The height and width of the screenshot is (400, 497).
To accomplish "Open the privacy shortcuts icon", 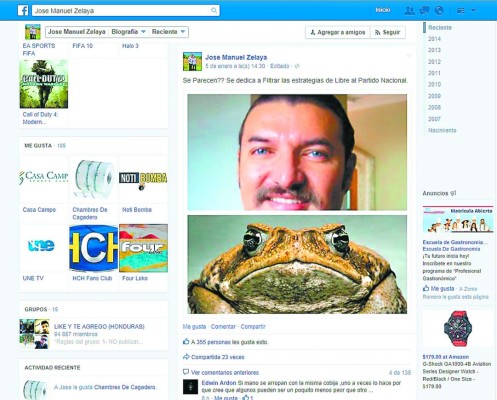I will click(461, 11).
